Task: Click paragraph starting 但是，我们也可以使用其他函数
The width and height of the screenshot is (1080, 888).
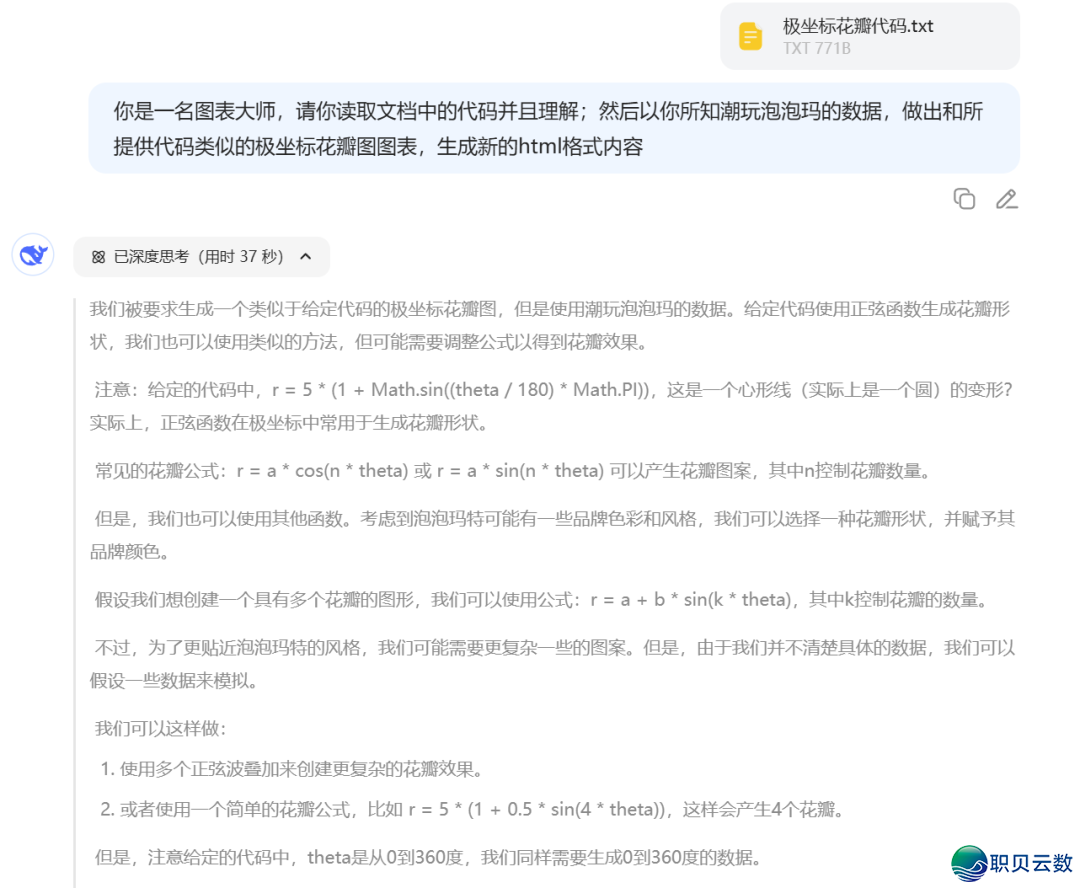Action: point(552,535)
